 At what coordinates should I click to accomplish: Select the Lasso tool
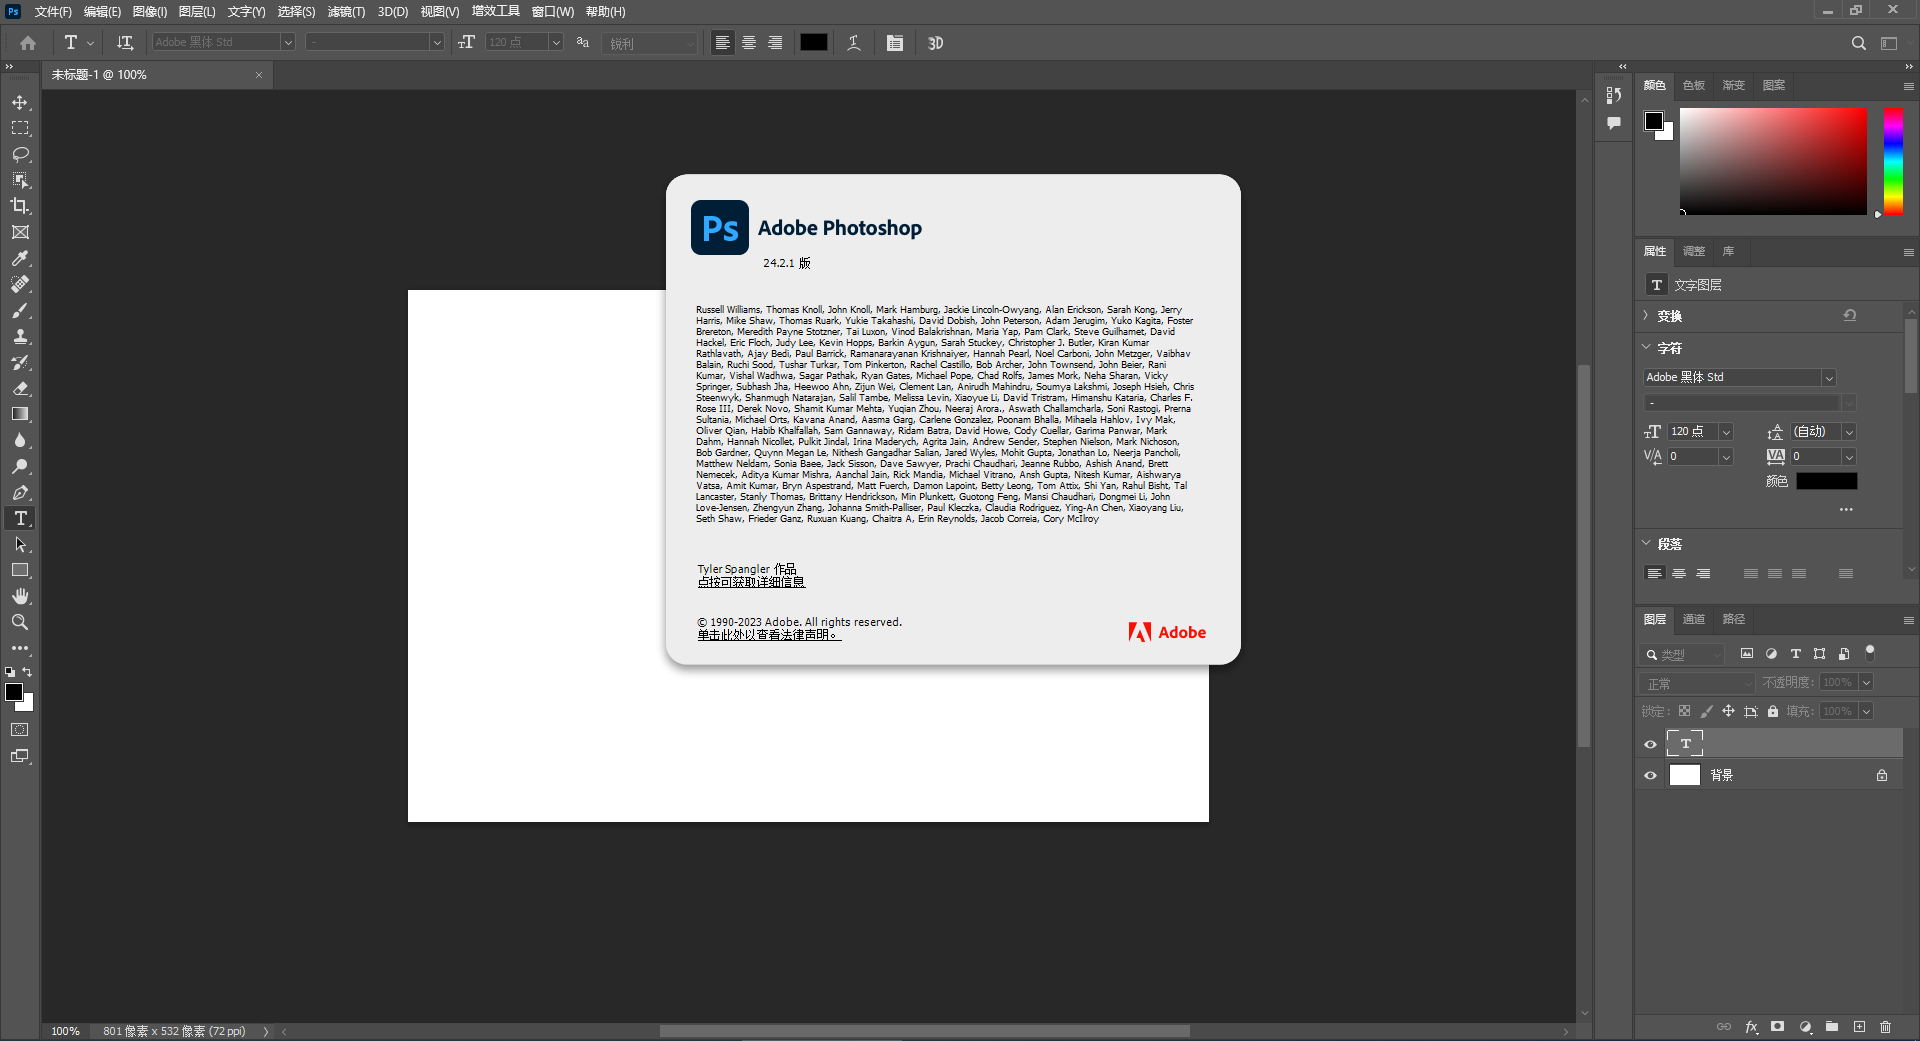point(20,154)
